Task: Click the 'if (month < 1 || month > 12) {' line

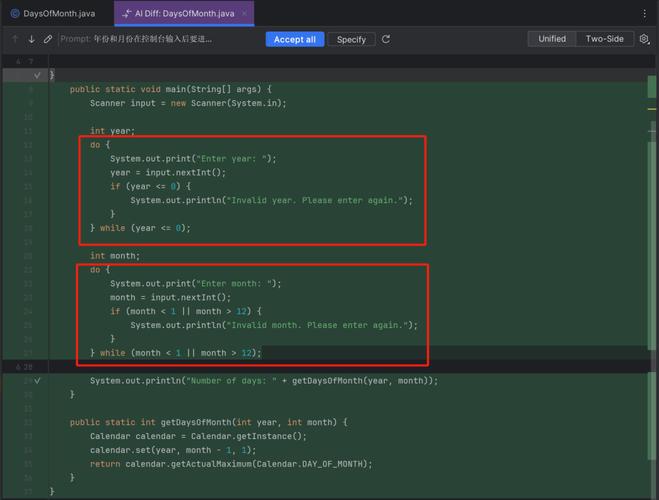Action: click(x=186, y=311)
